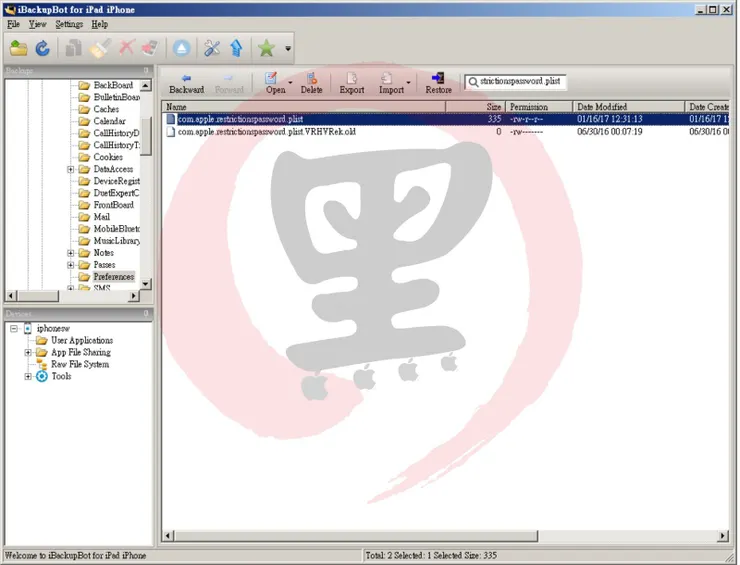The image size is (740, 565).
Task: Click down arrow of Backups tree scrollbar
Action: [146, 284]
